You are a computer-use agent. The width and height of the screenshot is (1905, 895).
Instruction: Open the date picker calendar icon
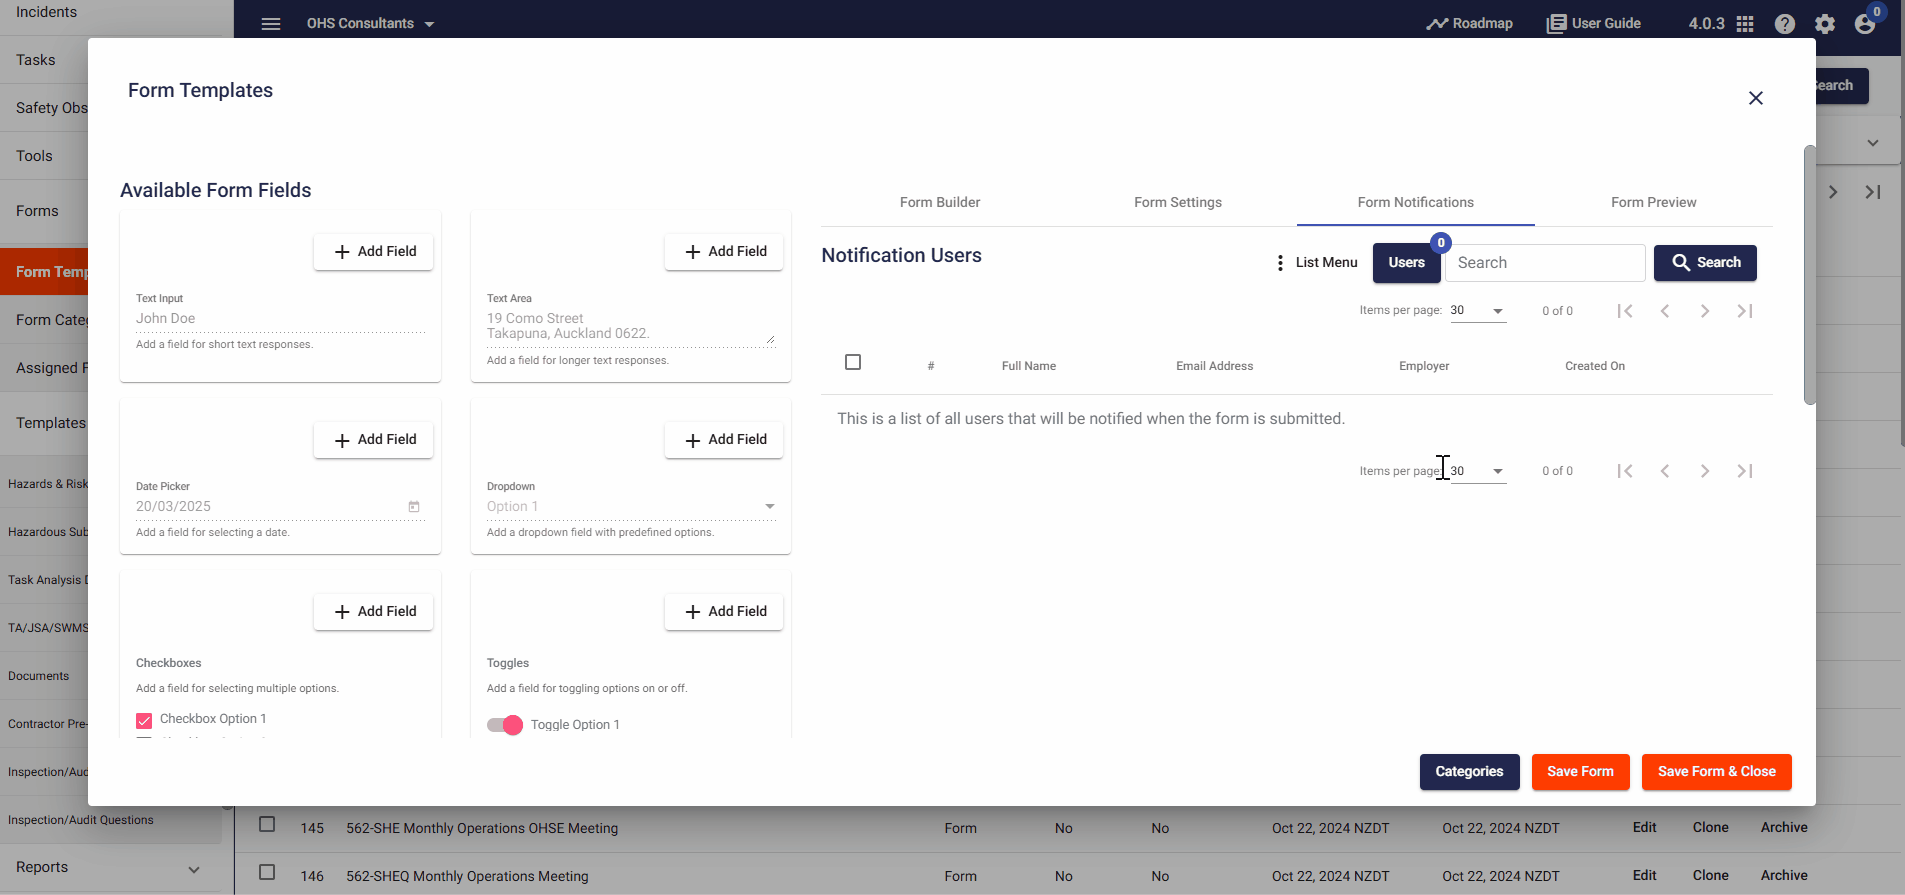(x=414, y=507)
